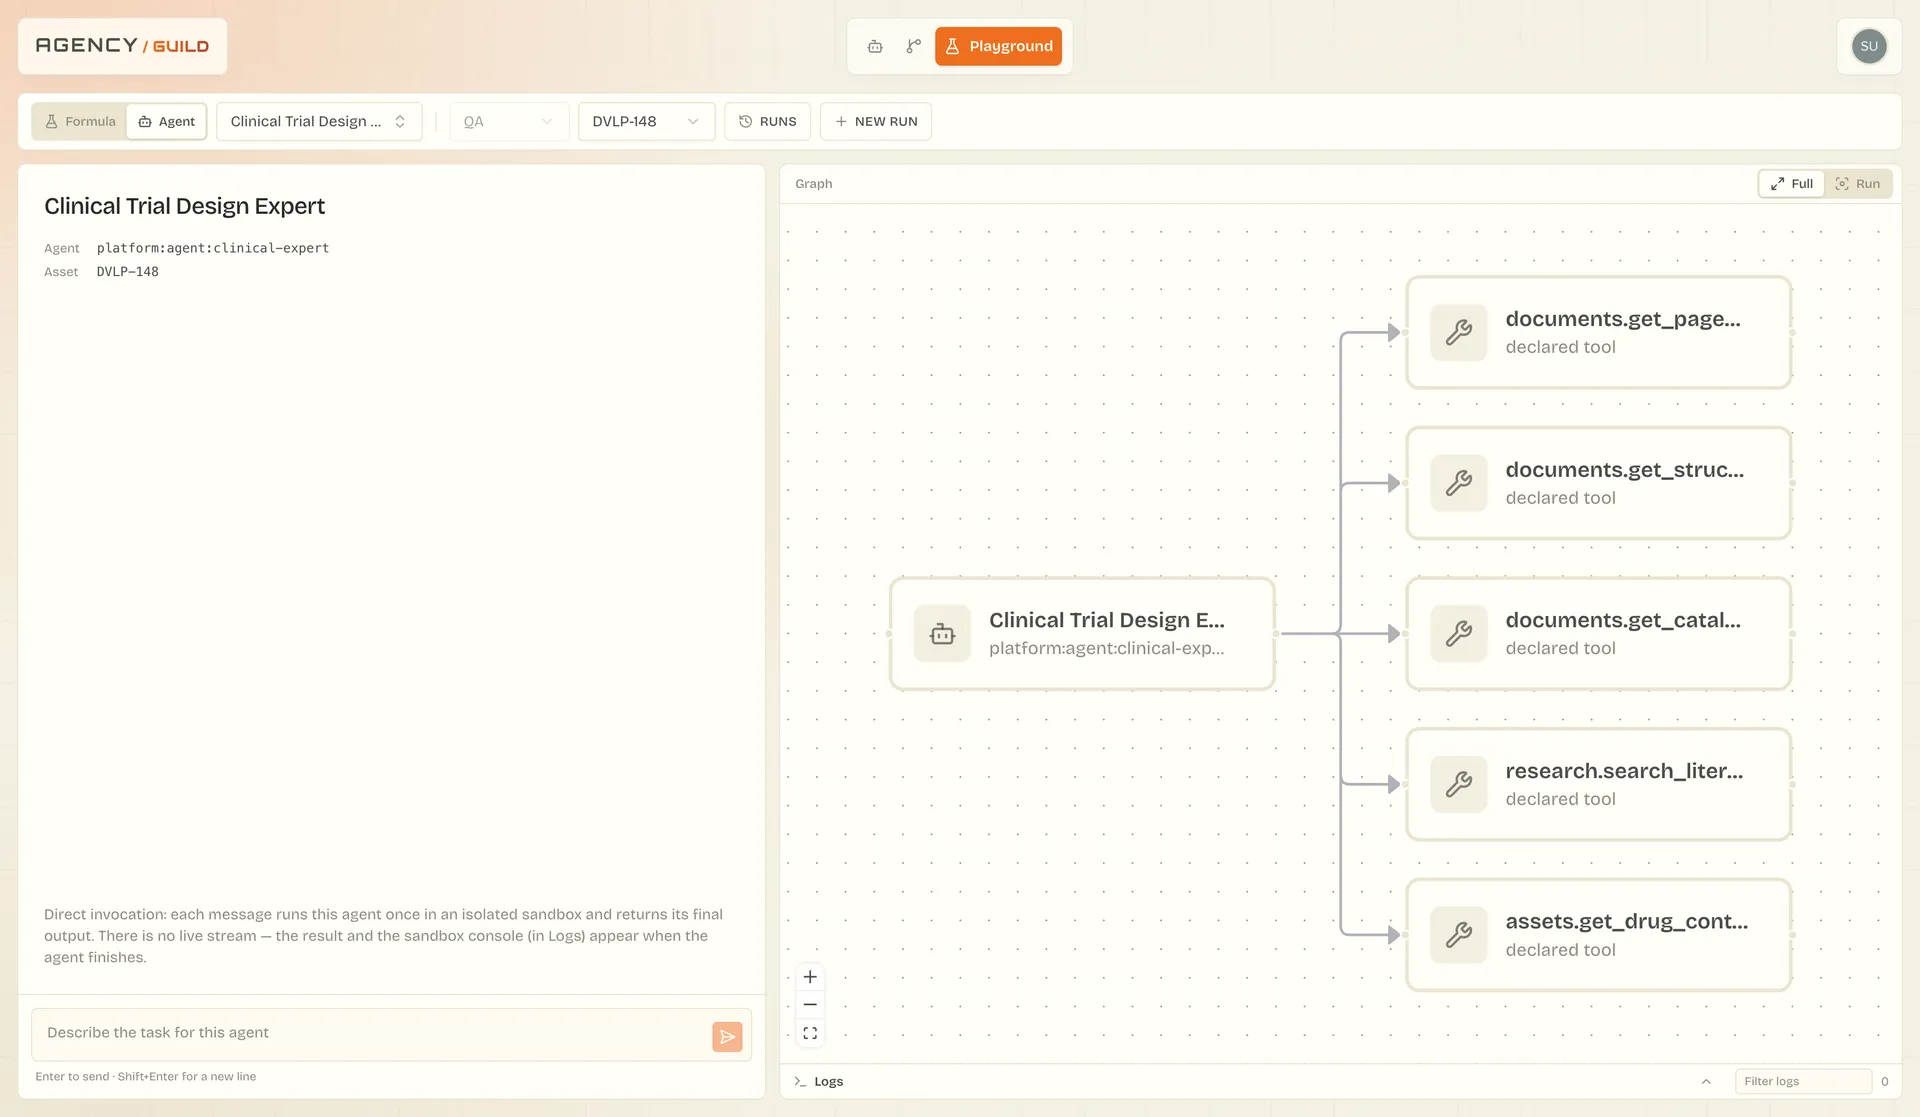Fit graph to view

tap(810, 1033)
